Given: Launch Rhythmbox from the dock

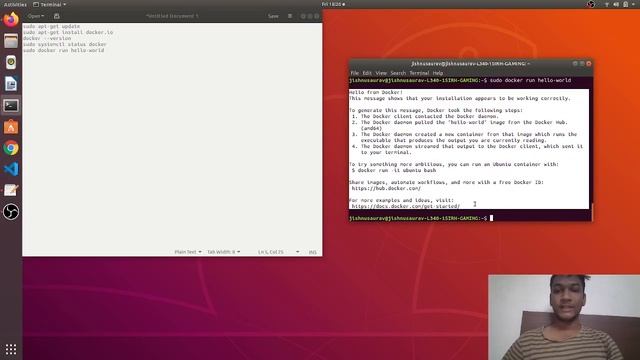Looking at the screenshot, I should [x=11, y=62].
